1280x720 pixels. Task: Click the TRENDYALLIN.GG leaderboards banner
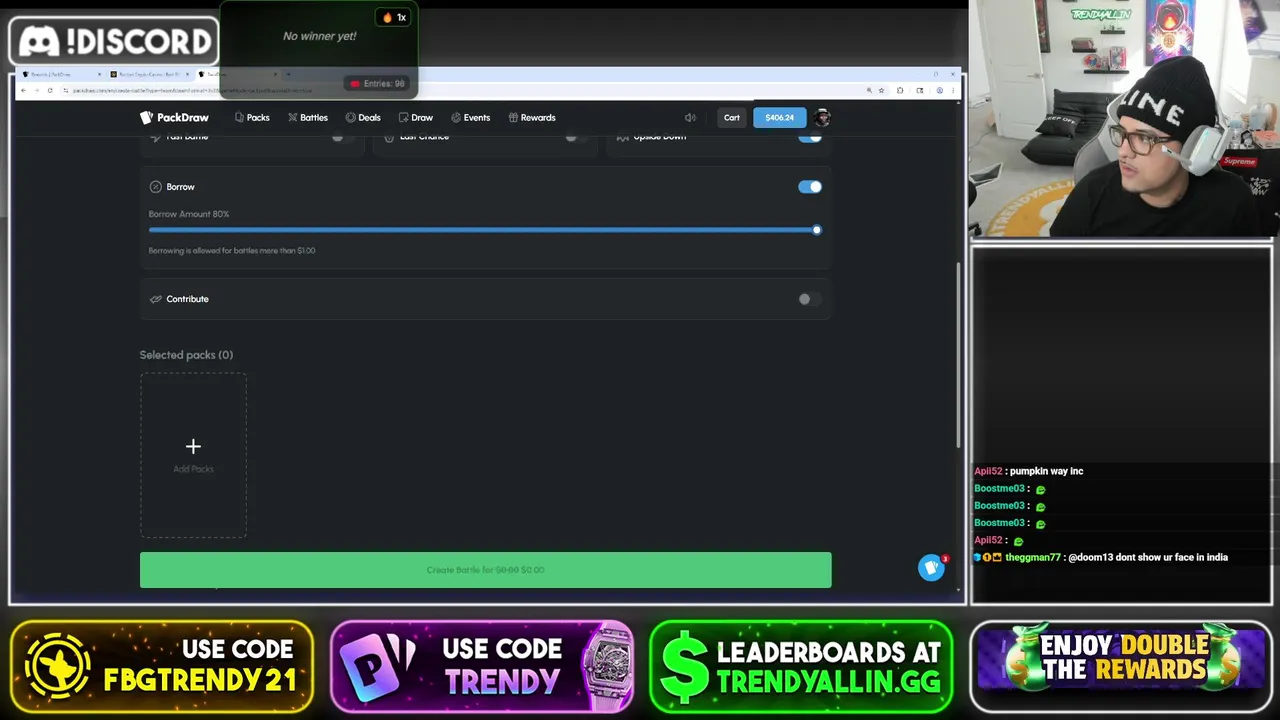pyautogui.click(x=801, y=667)
